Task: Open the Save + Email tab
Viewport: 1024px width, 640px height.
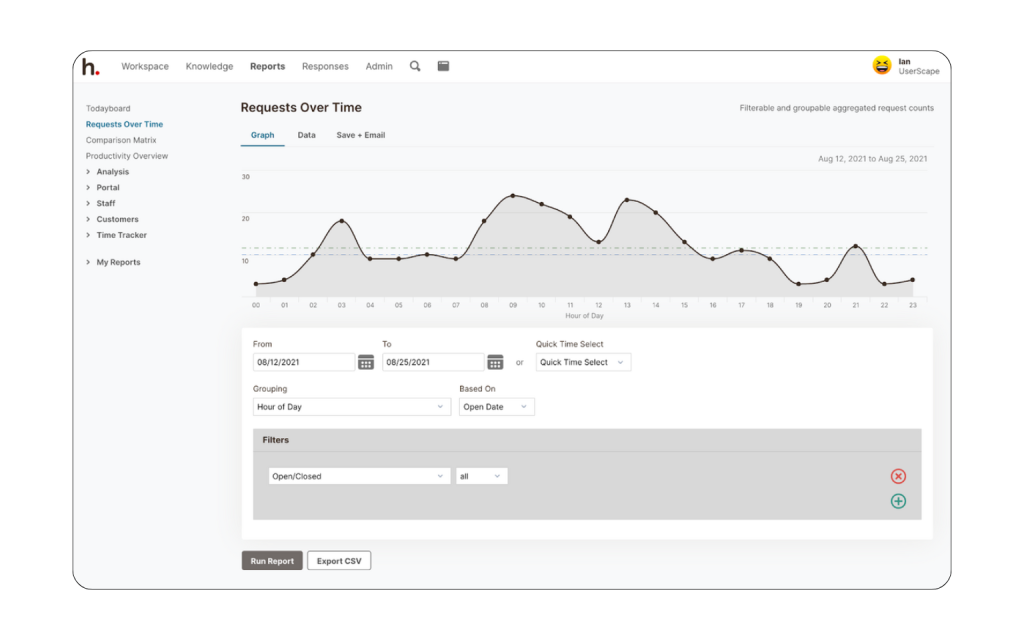Action: click(x=360, y=135)
